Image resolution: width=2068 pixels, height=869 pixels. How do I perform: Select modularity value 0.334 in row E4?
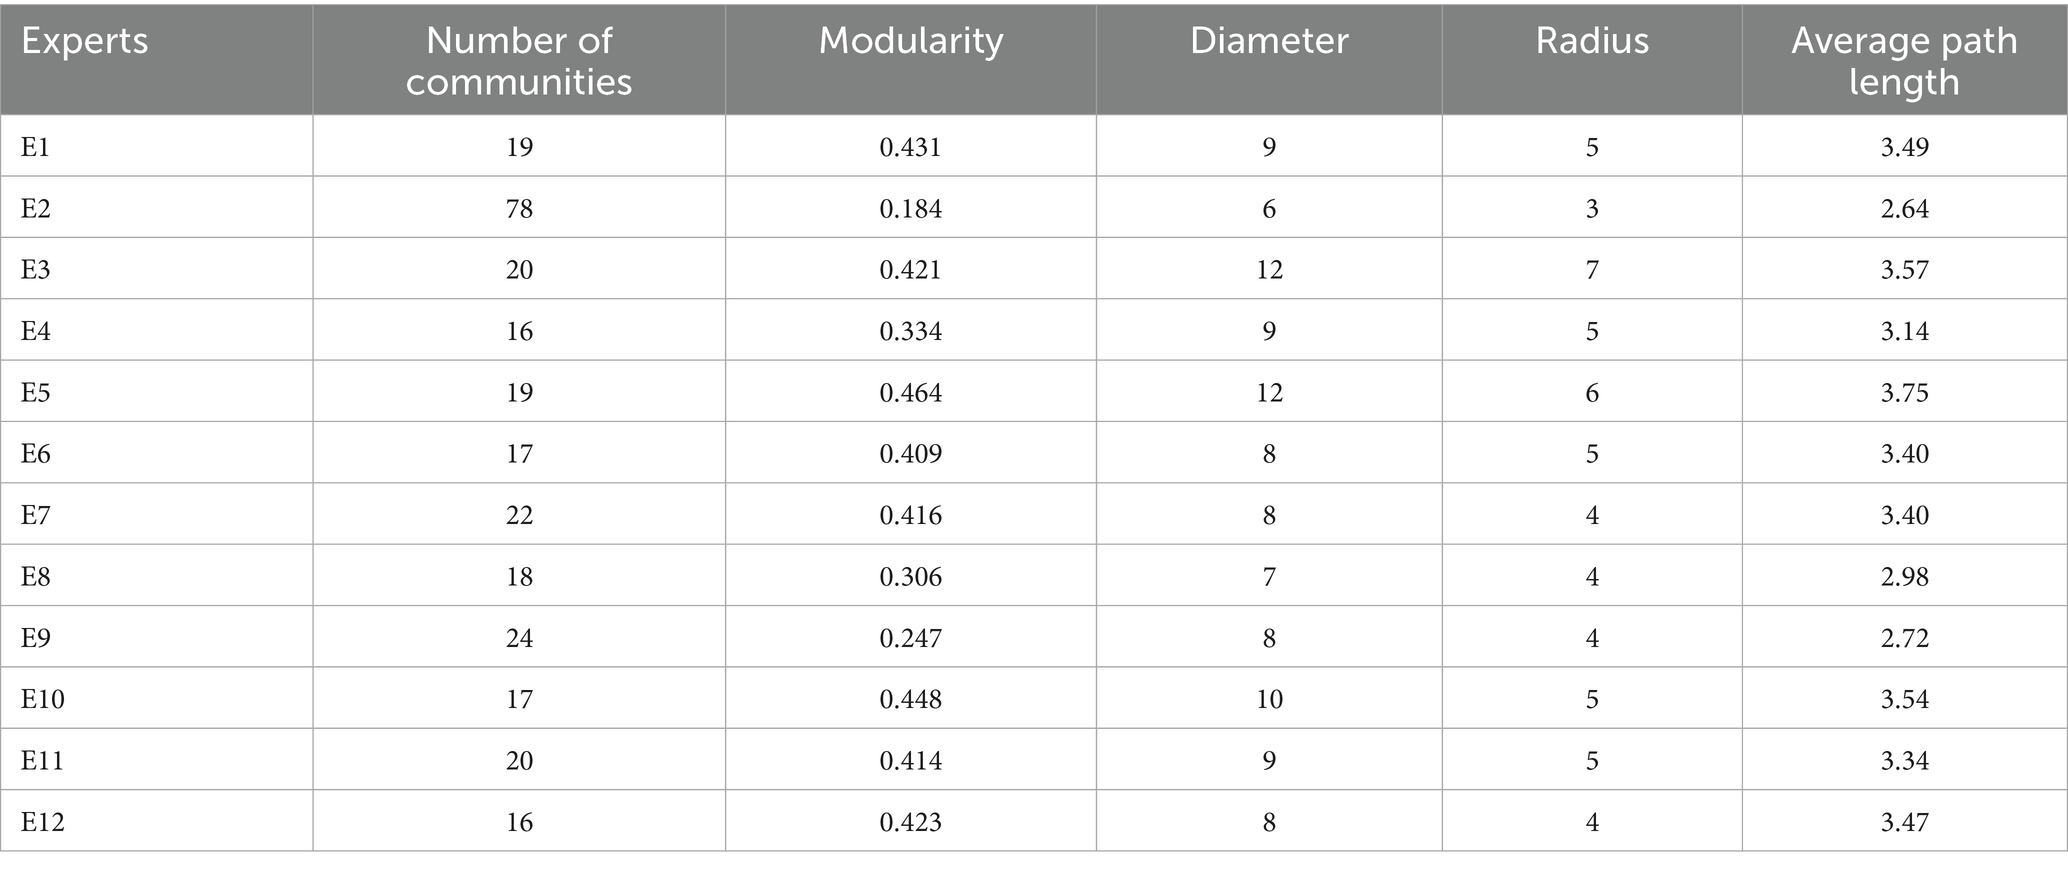tap(910, 331)
